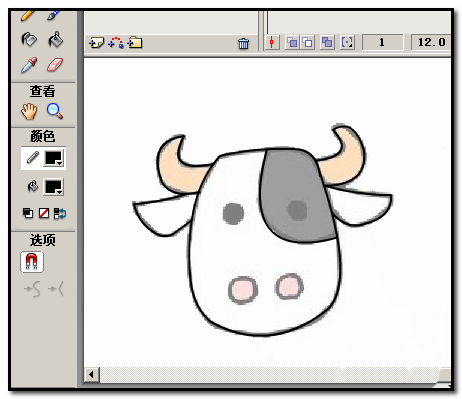The height and width of the screenshot is (399, 462).
Task: Click the horizontal scrollbar left arrow
Action: tap(92, 375)
